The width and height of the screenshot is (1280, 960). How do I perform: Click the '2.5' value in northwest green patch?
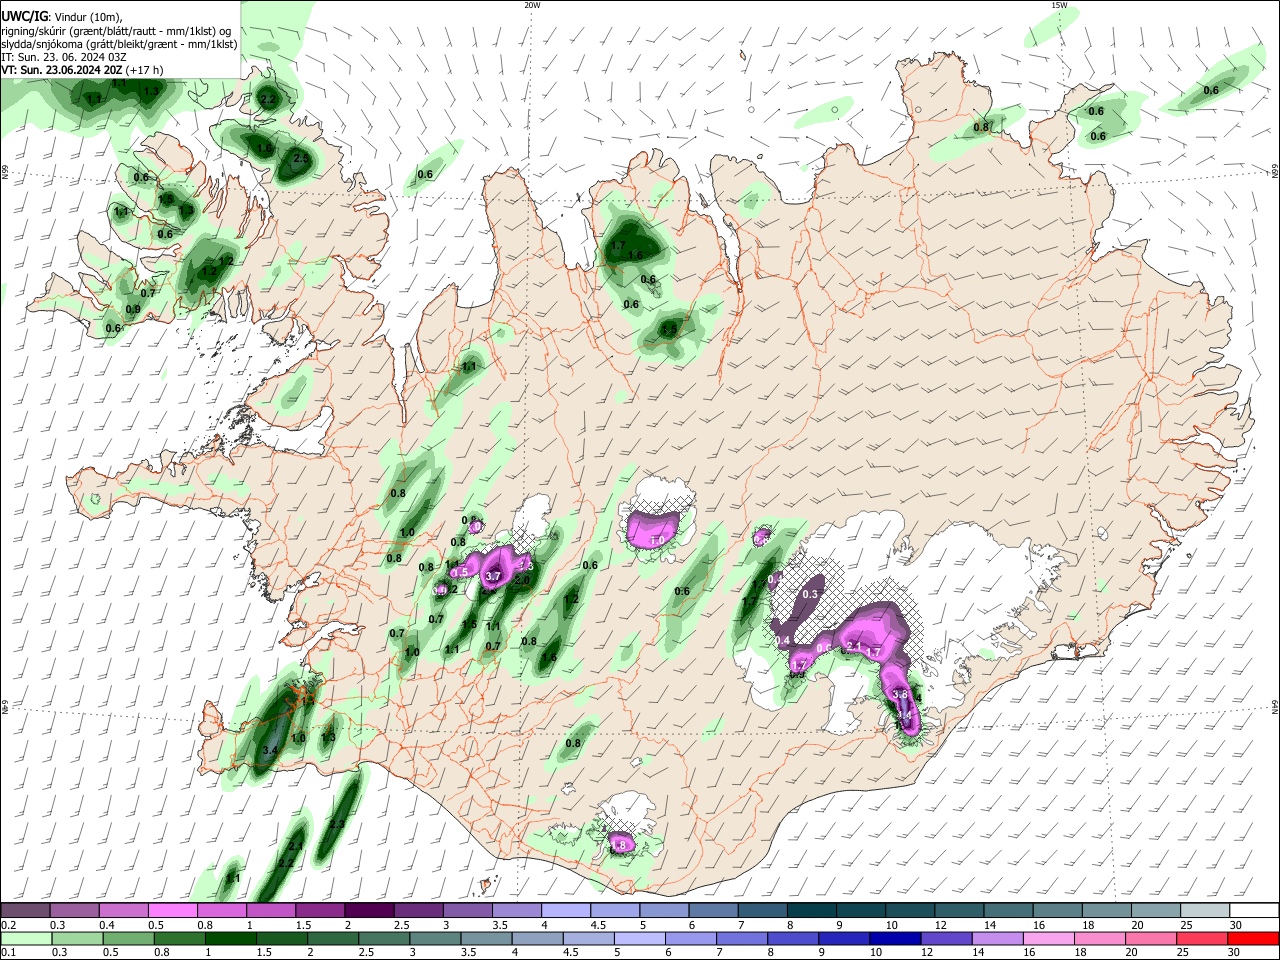pyautogui.click(x=300, y=158)
